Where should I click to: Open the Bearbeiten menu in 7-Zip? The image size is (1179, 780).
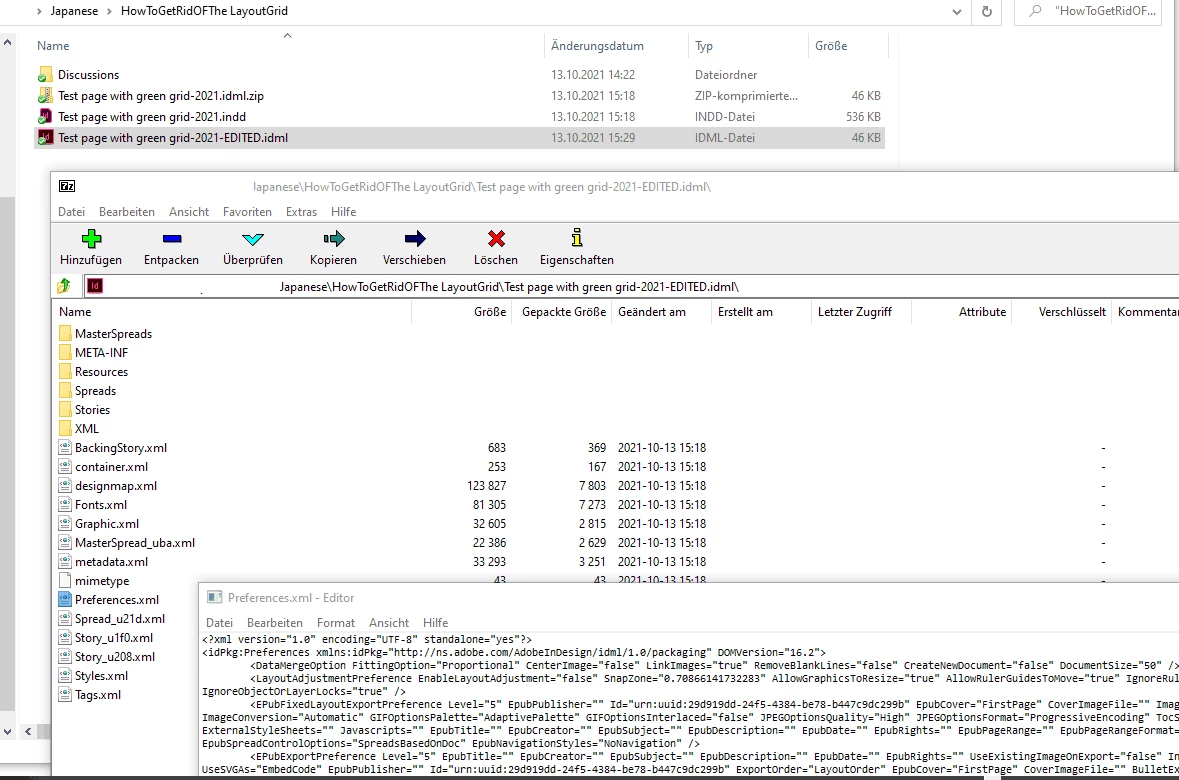[126, 212]
